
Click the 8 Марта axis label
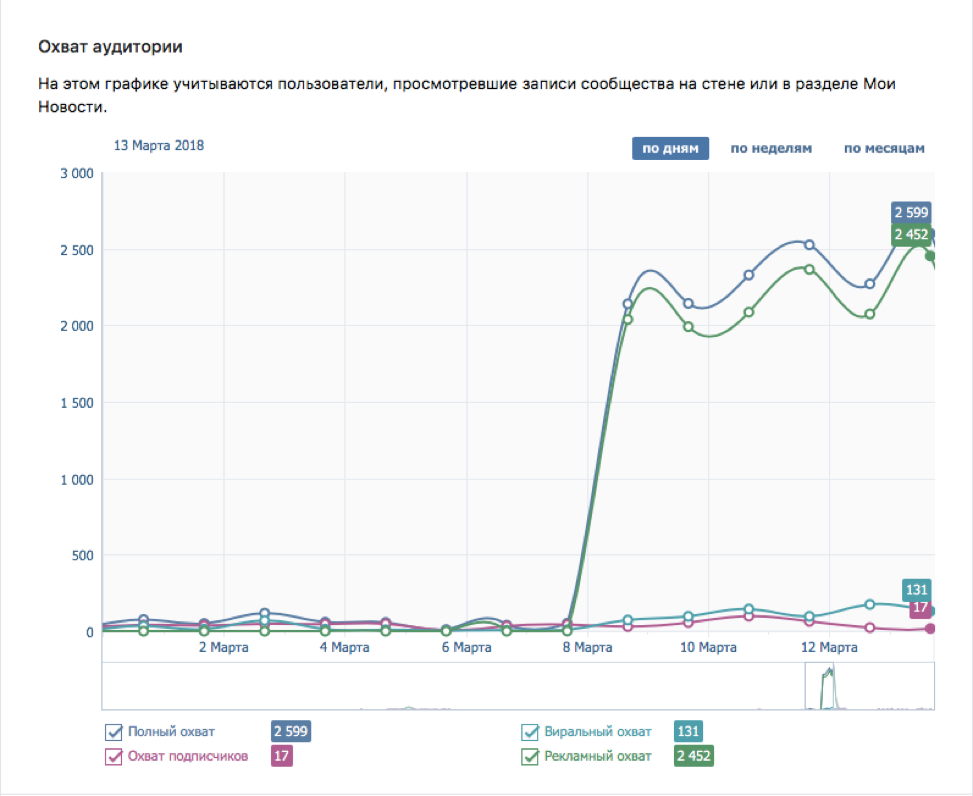587,647
